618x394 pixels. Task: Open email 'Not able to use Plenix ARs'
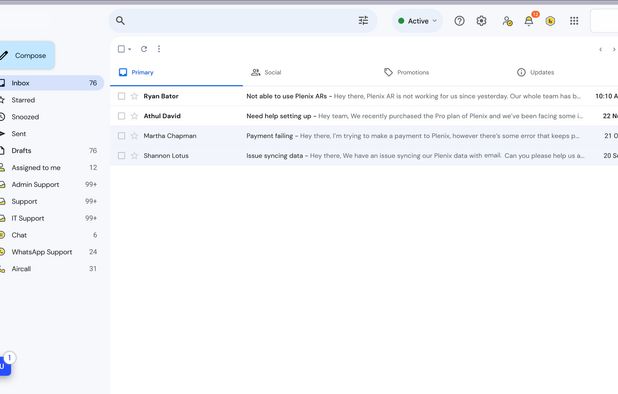pyautogui.click(x=364, y=96)
